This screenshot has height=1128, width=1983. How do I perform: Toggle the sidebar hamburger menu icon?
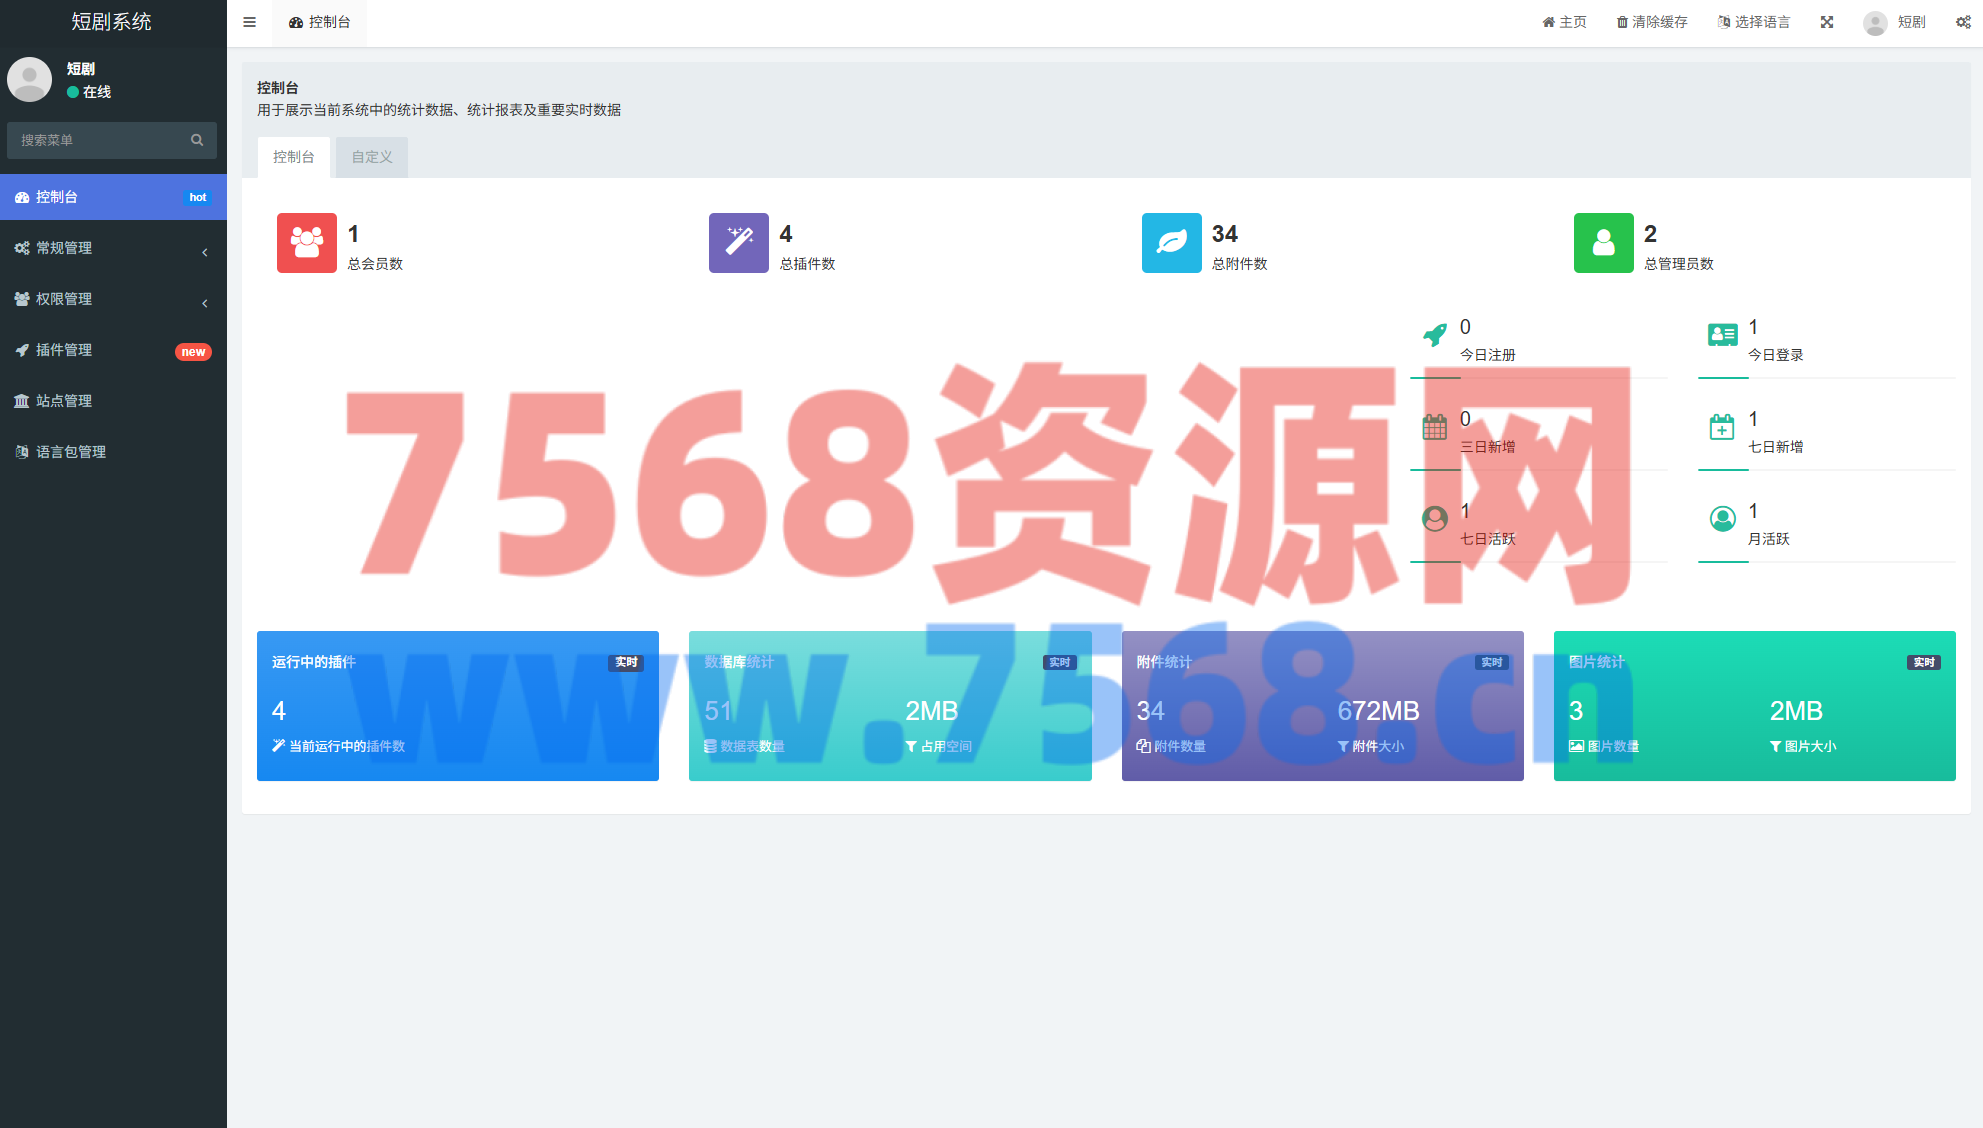coord(249,22)
